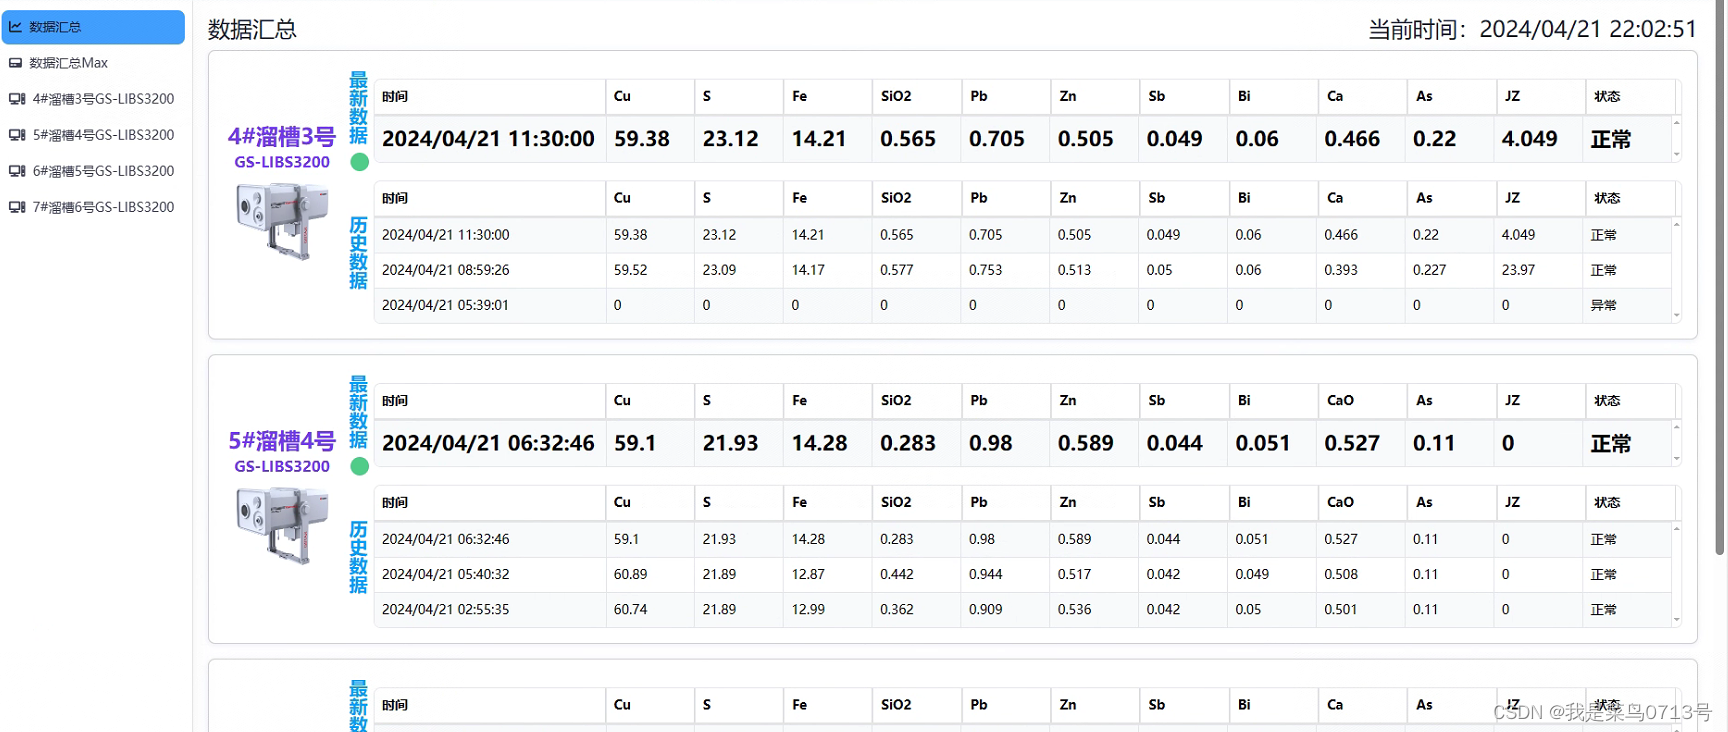Image resolution: width=1728 pixels, height=732 pixels.
Task: Click latest time 2024/04/21 06:32:46 bold cell
Action: click(x=488, y=443)
